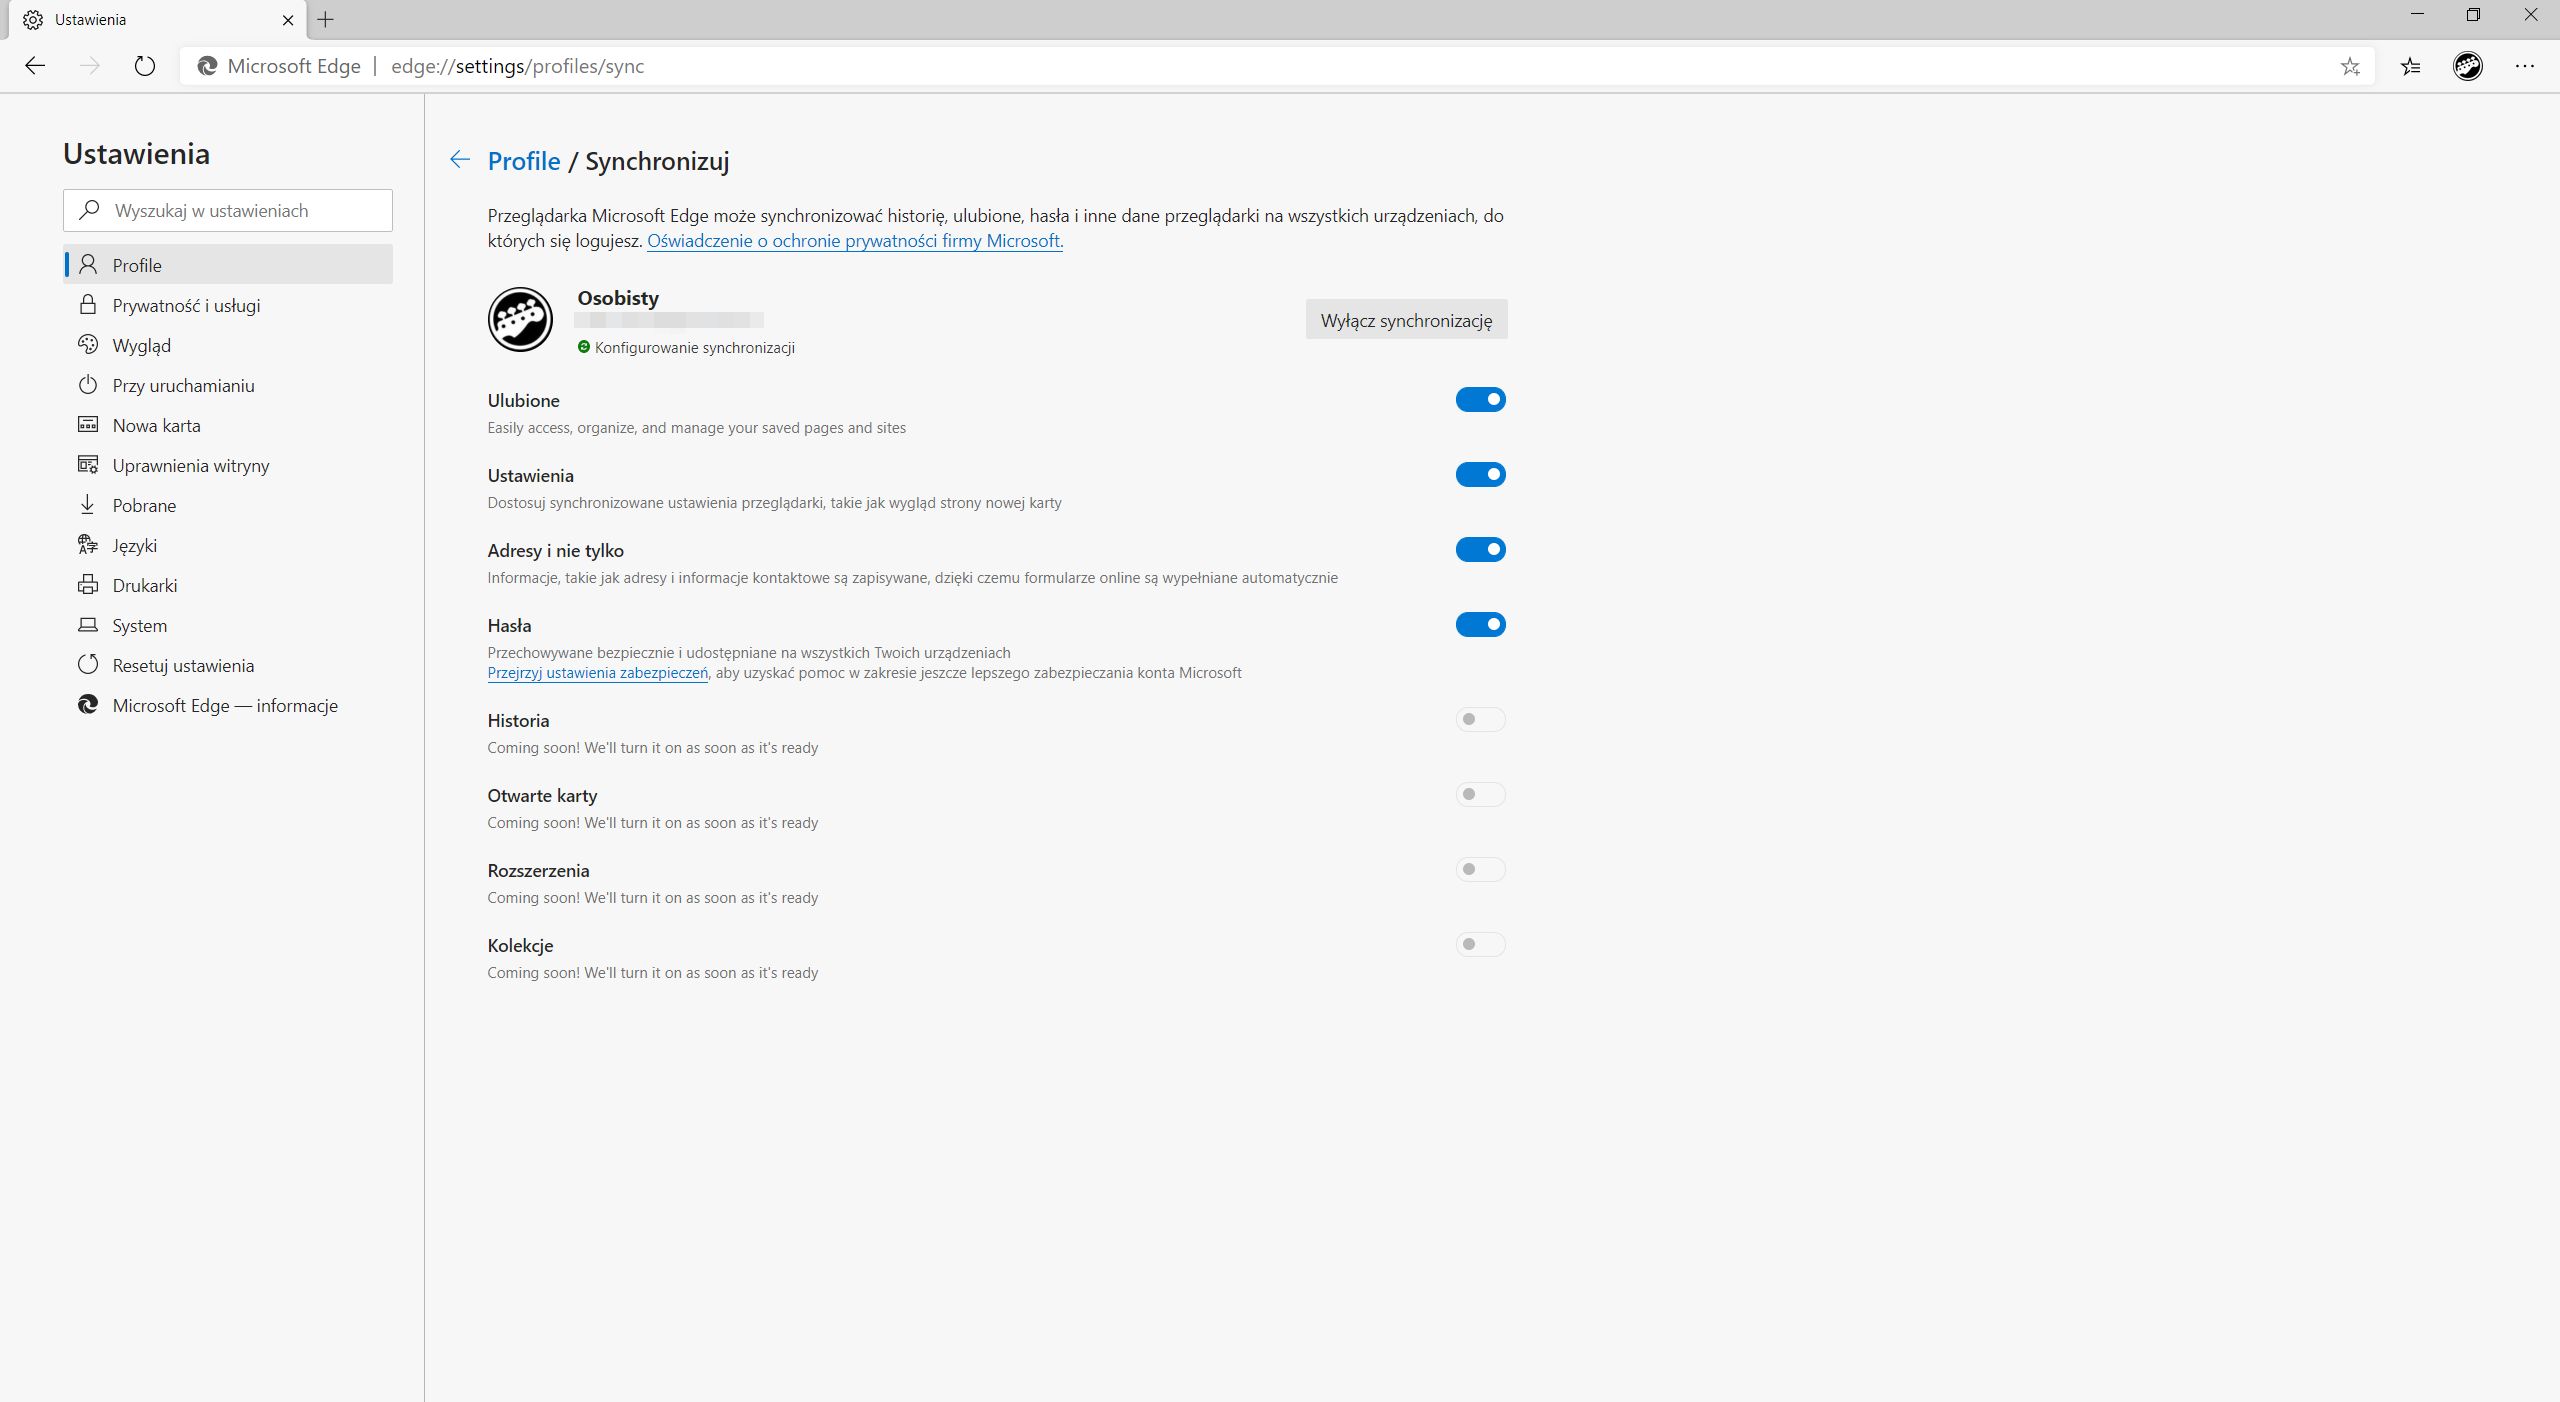2560x1402 pixels.
Task: Close the Ustawienia tab
Action: (288, 19)
